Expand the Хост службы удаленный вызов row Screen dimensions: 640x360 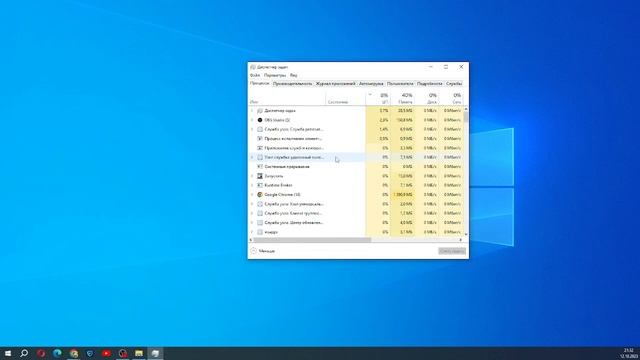tap(252, 157)
